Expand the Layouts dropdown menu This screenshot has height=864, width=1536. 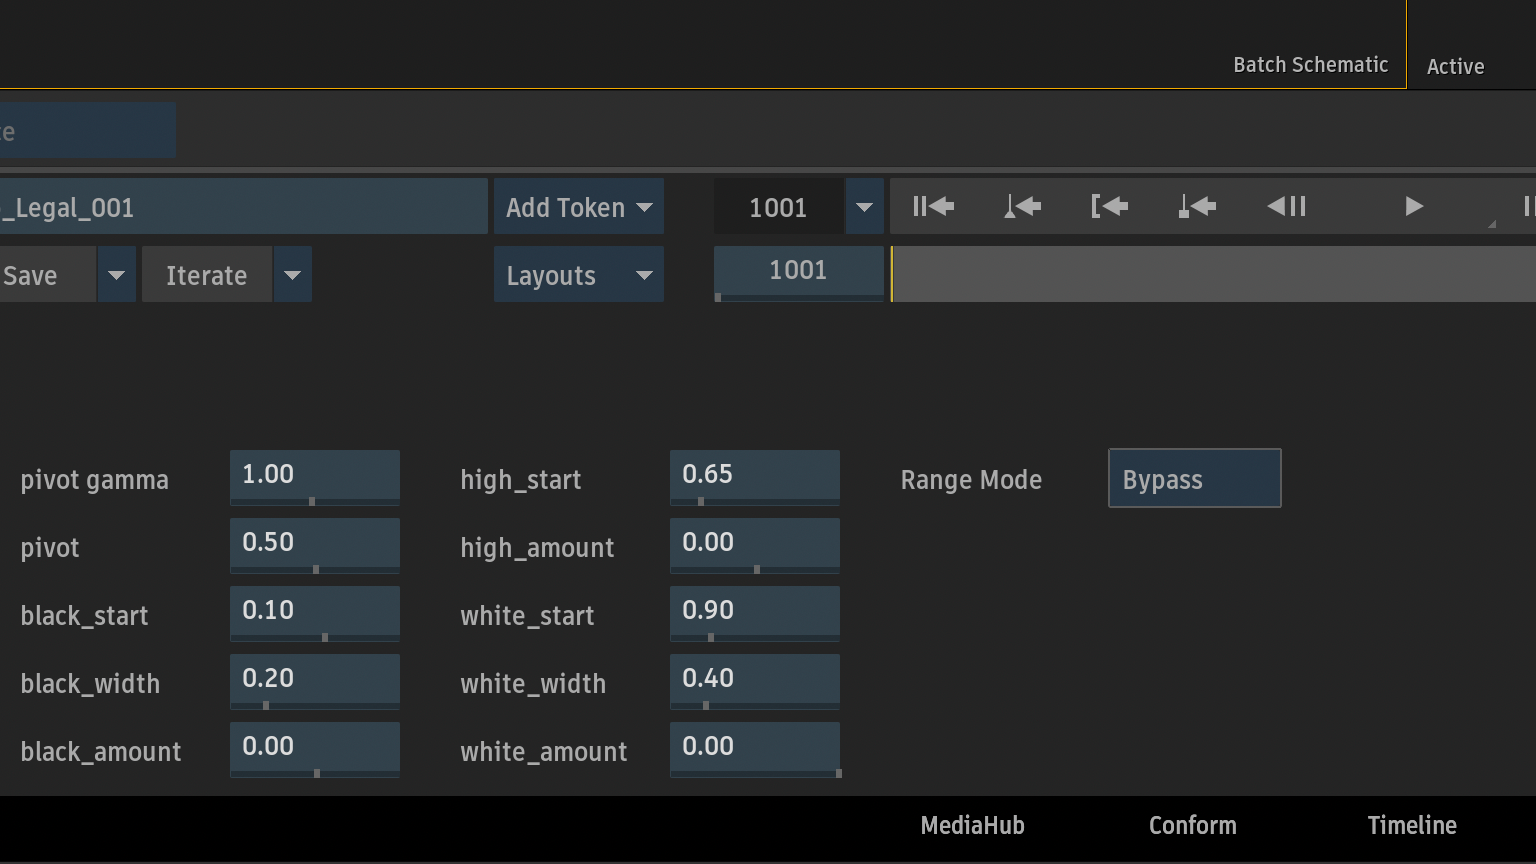click(x=579, y=274)
